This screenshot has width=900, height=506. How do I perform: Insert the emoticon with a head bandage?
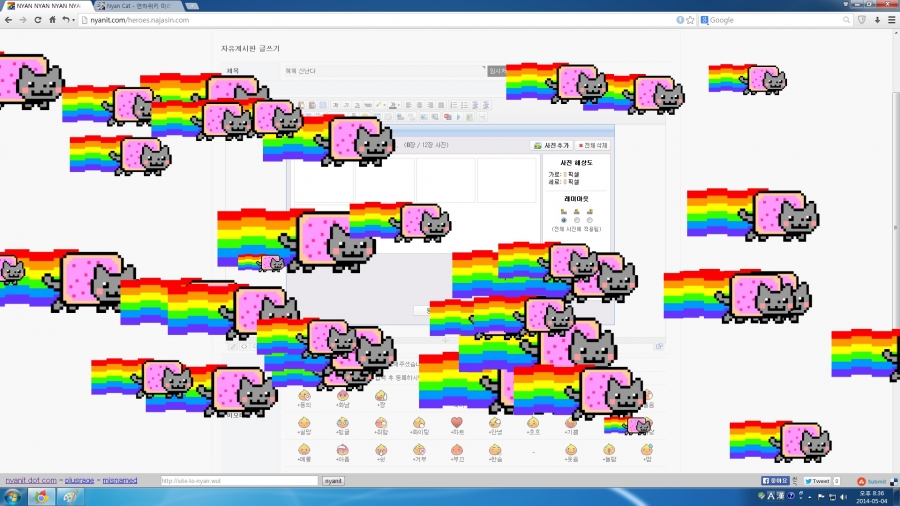342,450
